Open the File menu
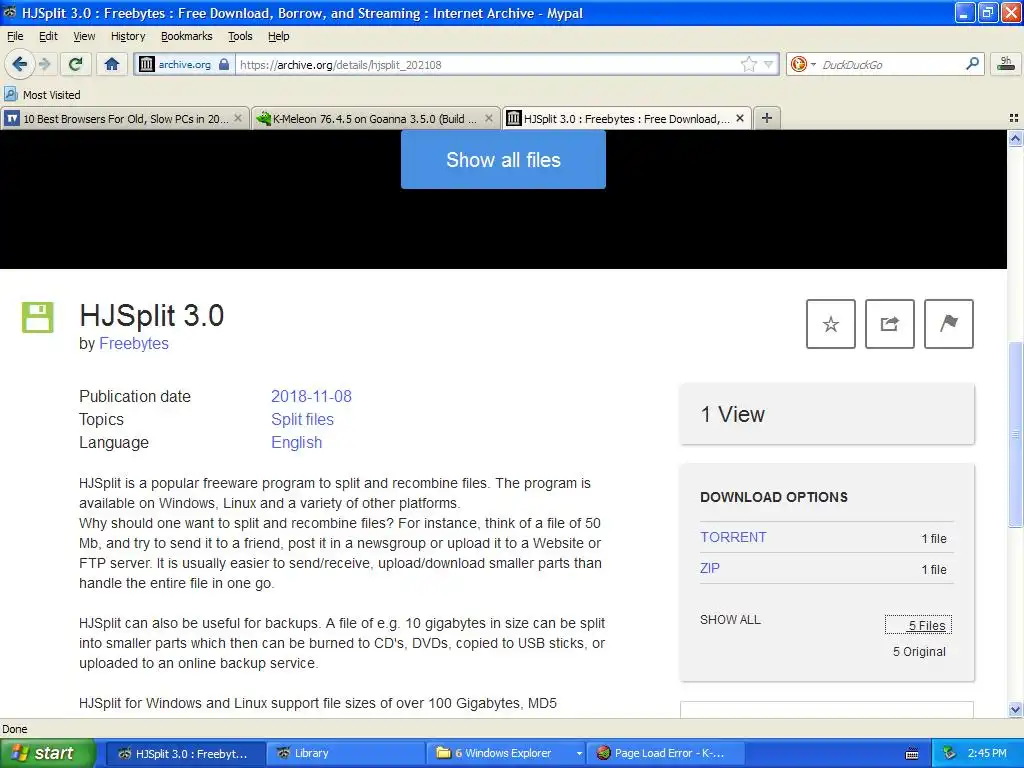 pos(15,36)
